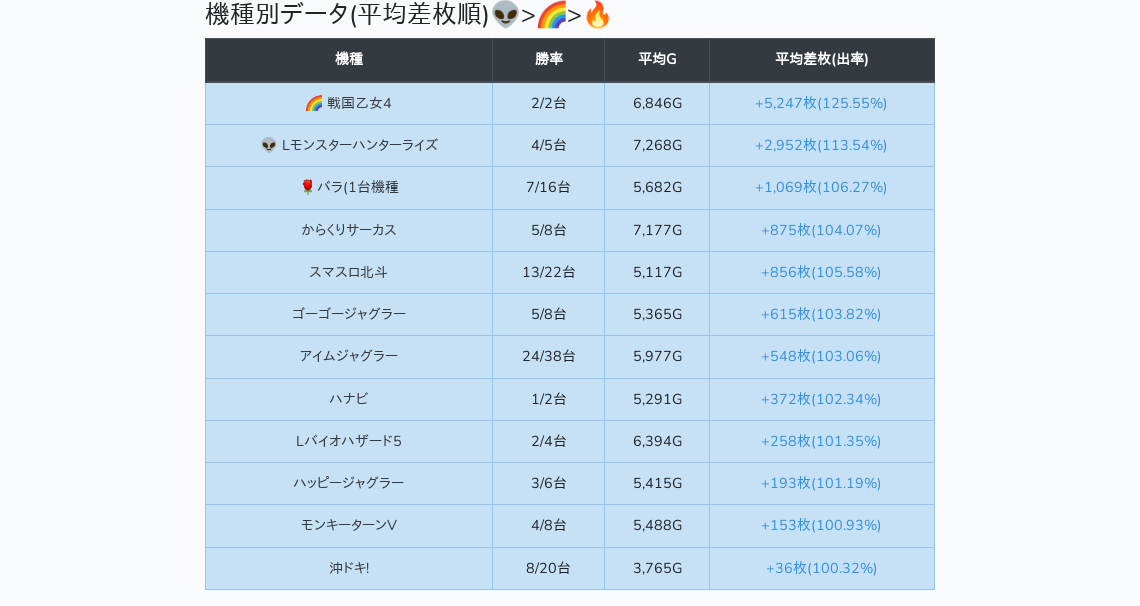This screenshot has height=606, width=1140.
Task: Select the 平均差枚(出率) column header
Action: pos(821,59)
